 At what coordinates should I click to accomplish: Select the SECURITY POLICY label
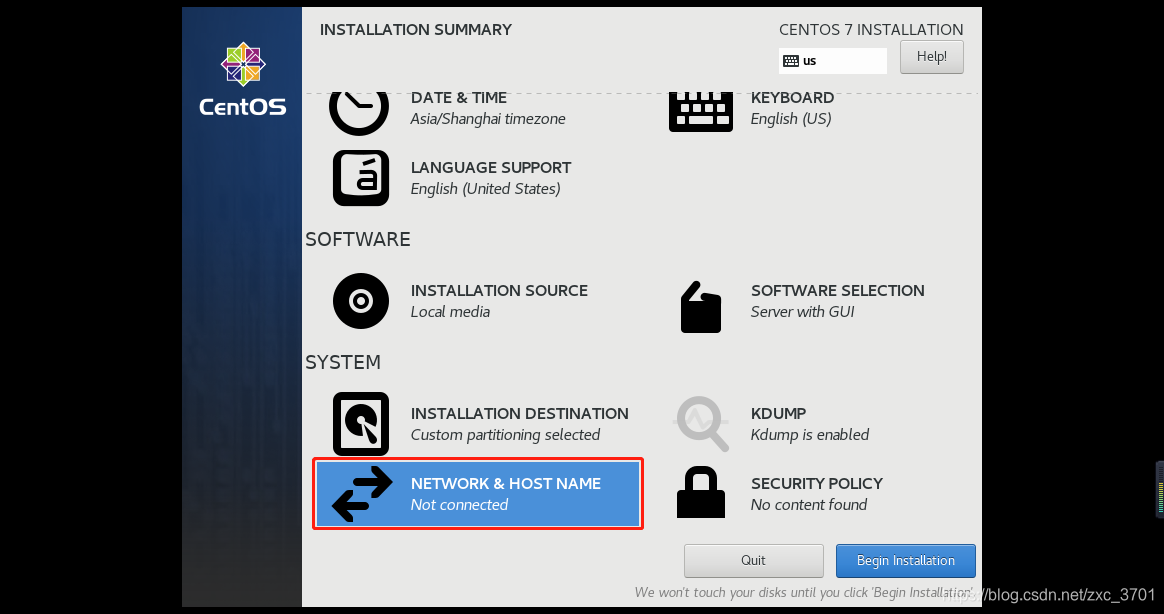[x=817, y=483]
